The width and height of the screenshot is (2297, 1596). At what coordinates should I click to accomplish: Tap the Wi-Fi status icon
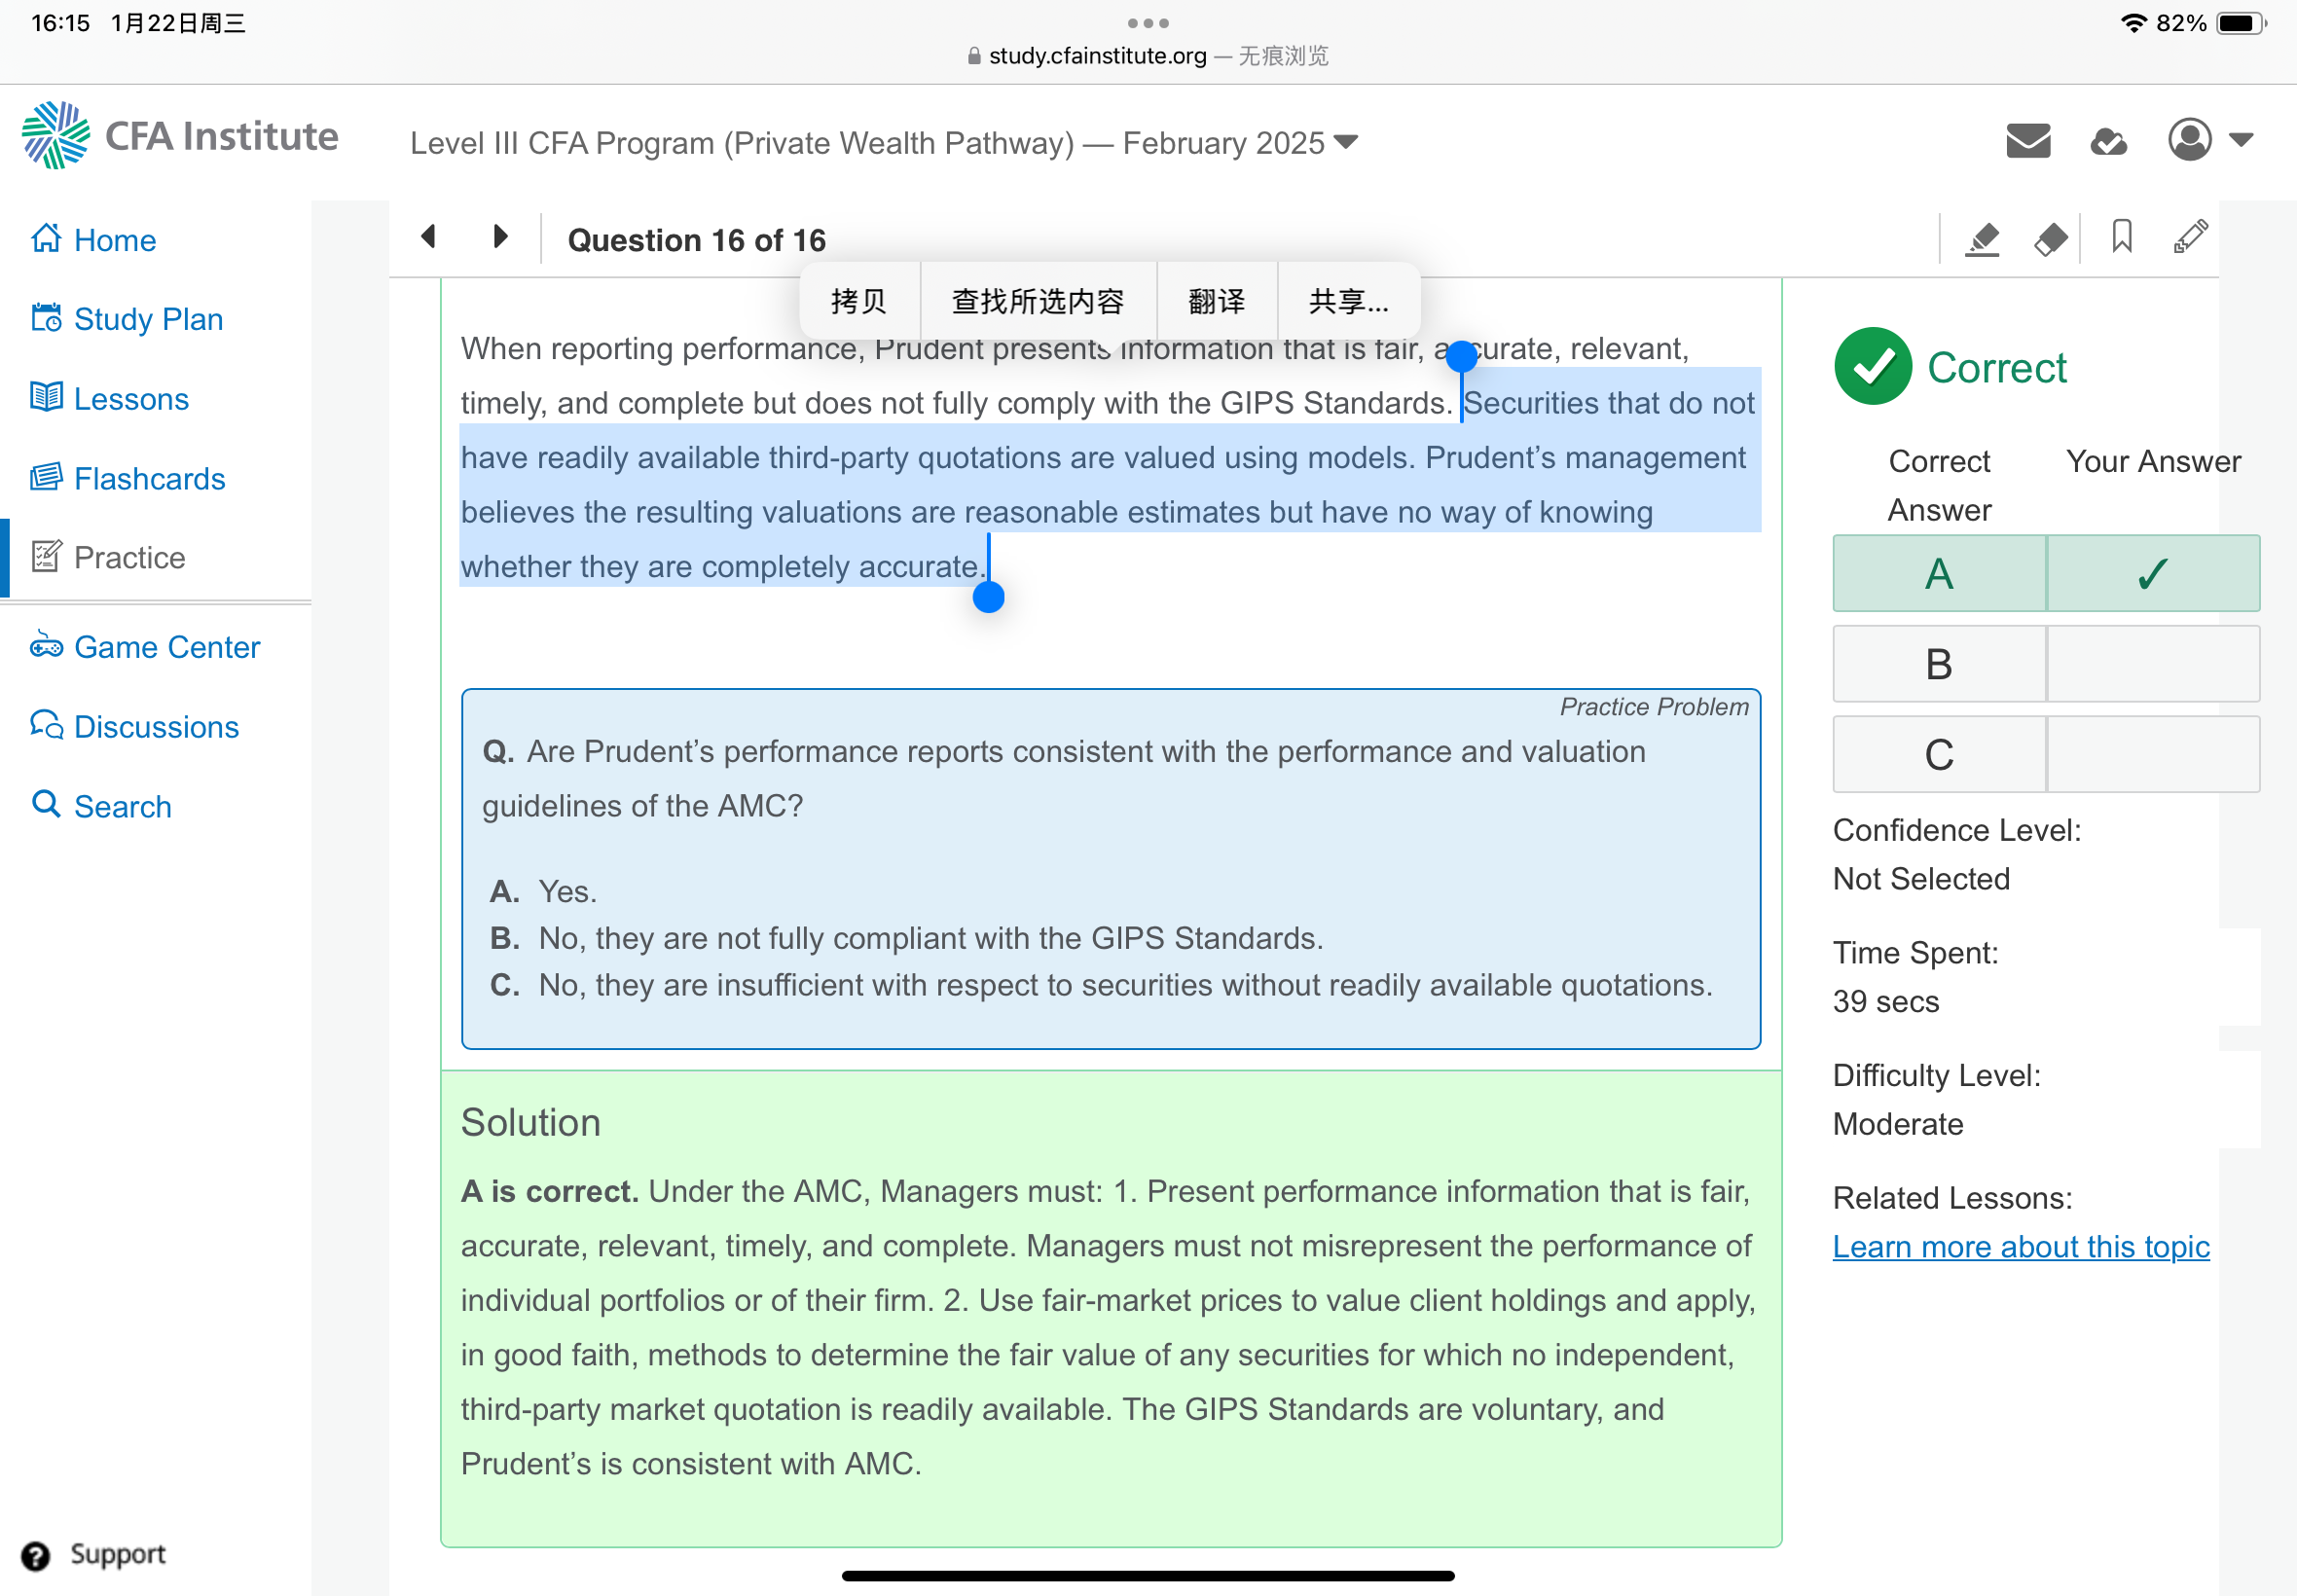pos(2134,23)
